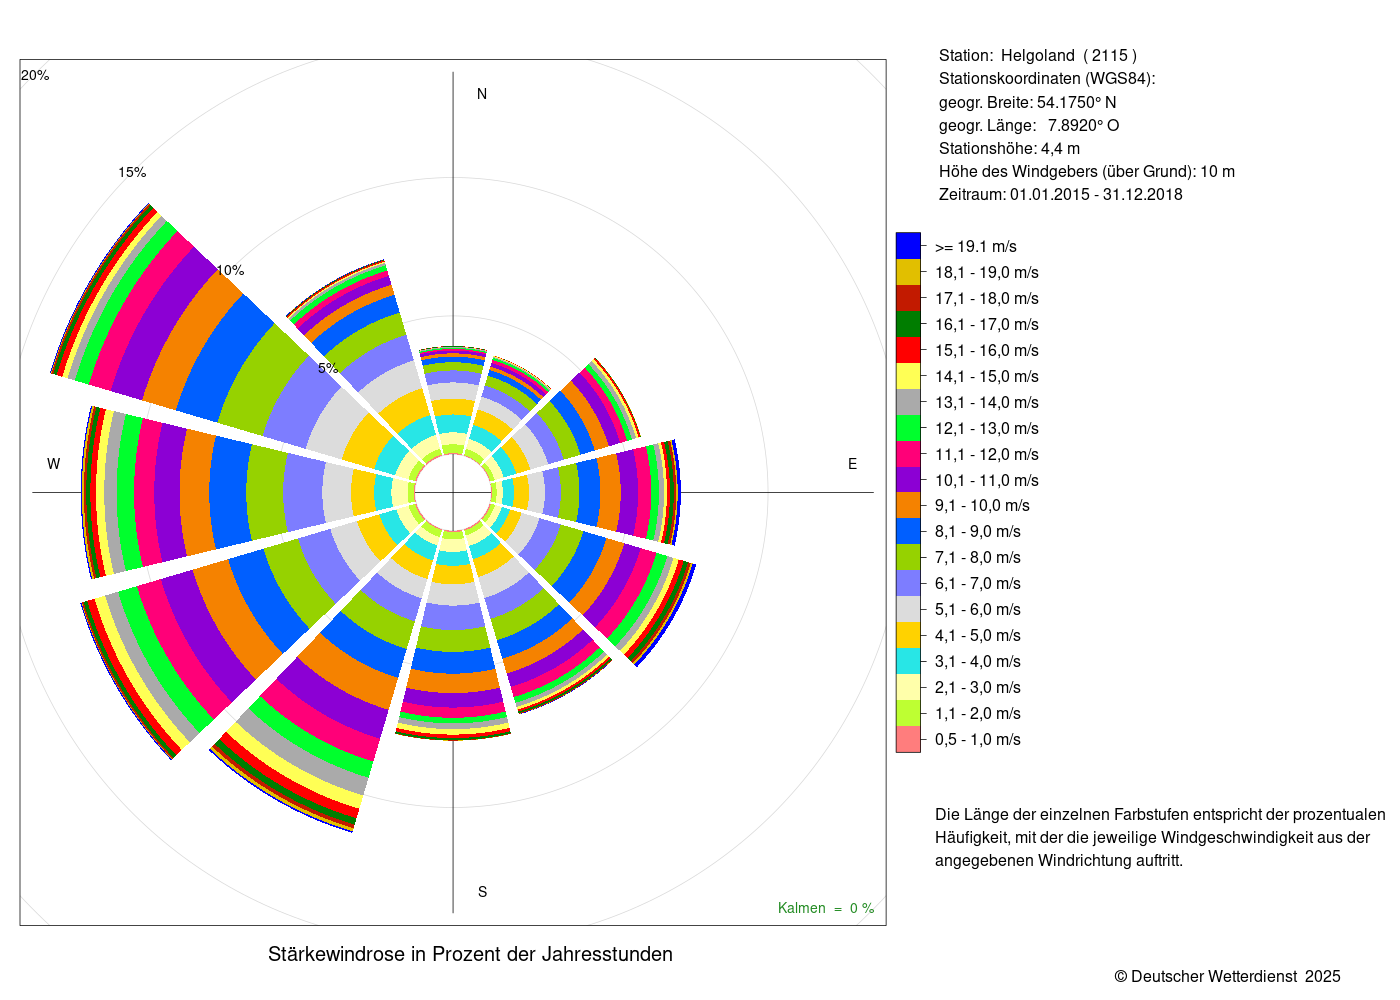
Task: Click the 'Station: Helgoland ( 2115 )' line
Action: 1038,56
